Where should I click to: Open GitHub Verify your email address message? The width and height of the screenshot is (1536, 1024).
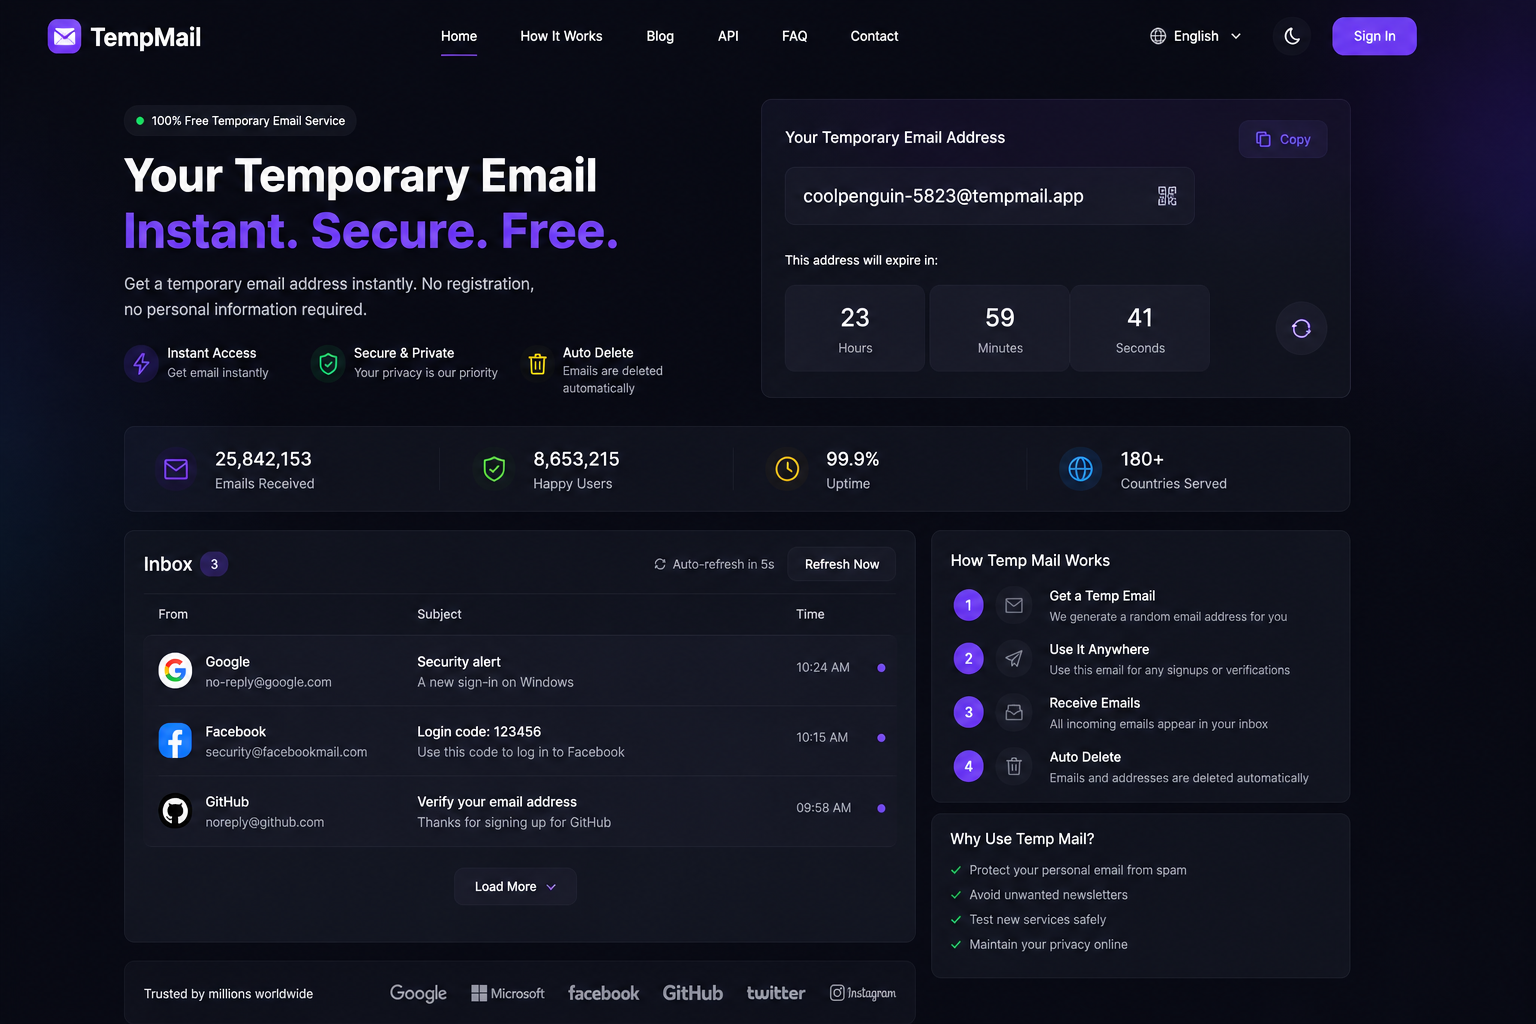(519, 811)
